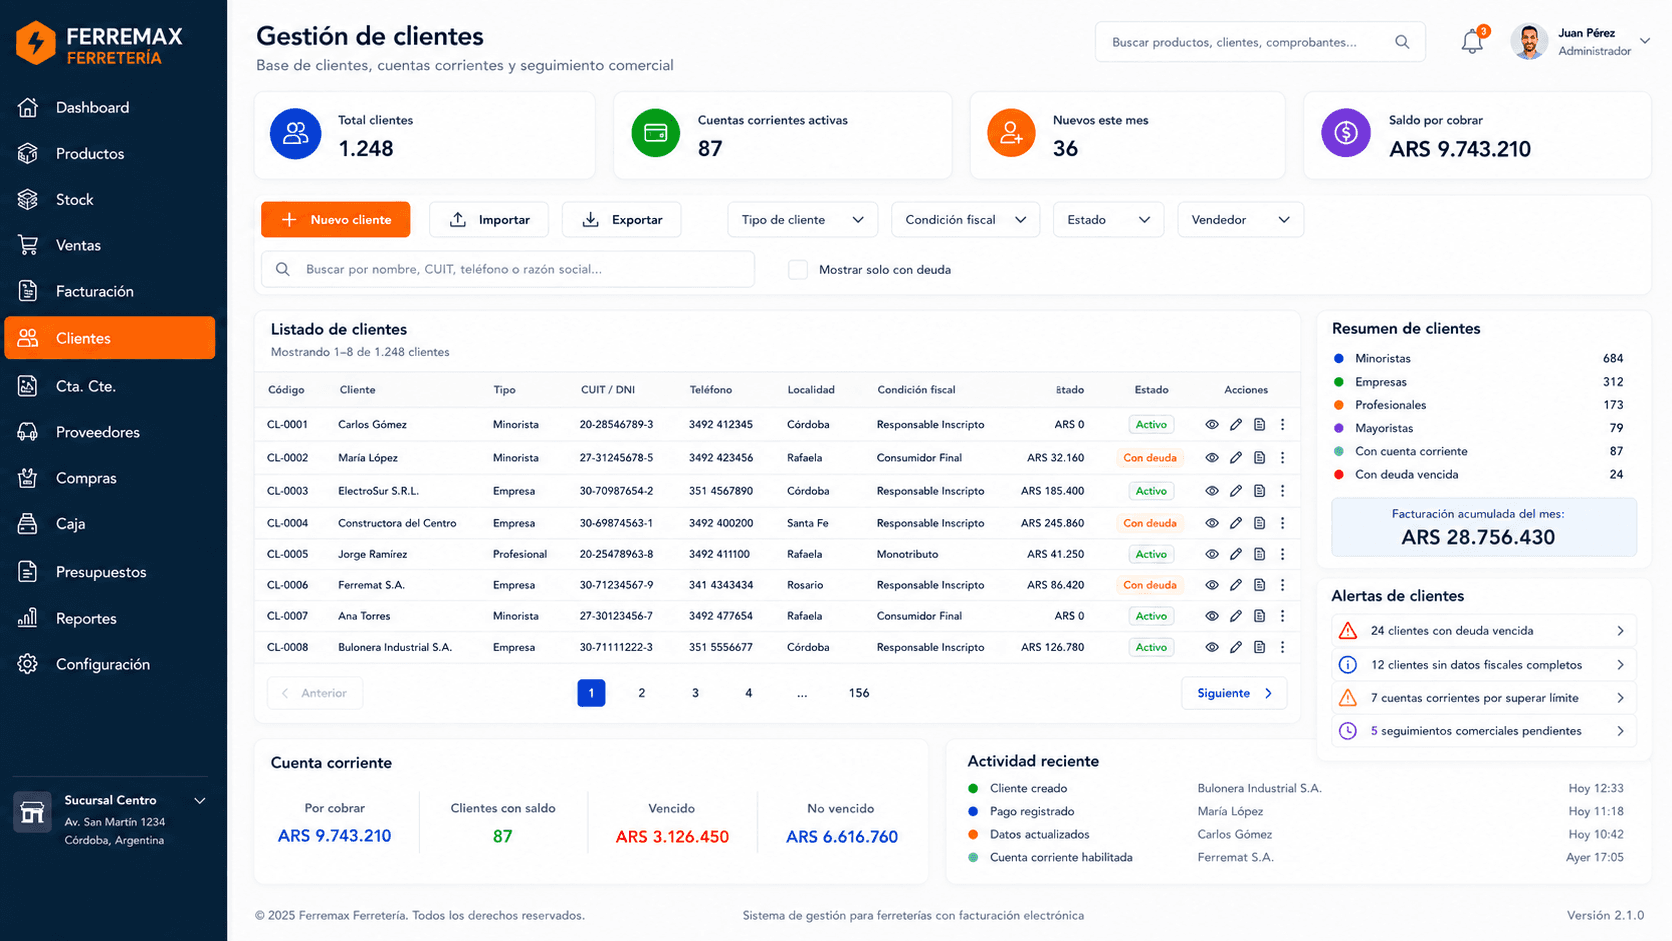The width and height of the screenshot is (1672, 941).
Task: Open Facturación in sidebar
Action: [110, 292]
